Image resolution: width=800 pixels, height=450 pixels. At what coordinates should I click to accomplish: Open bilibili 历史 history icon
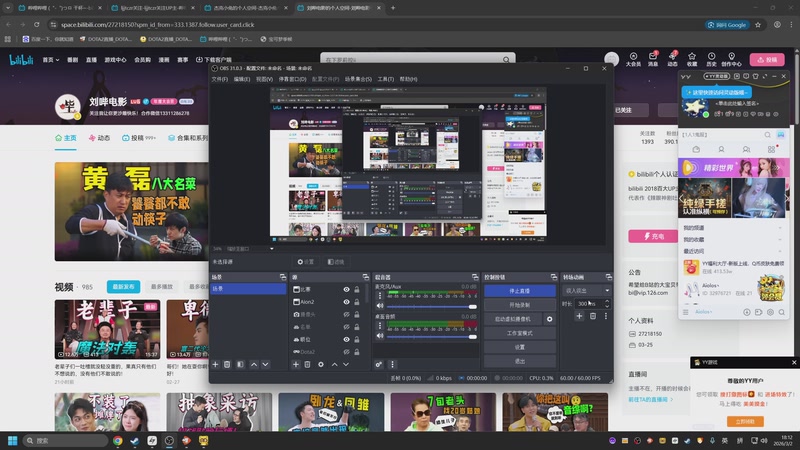point(711,59)
